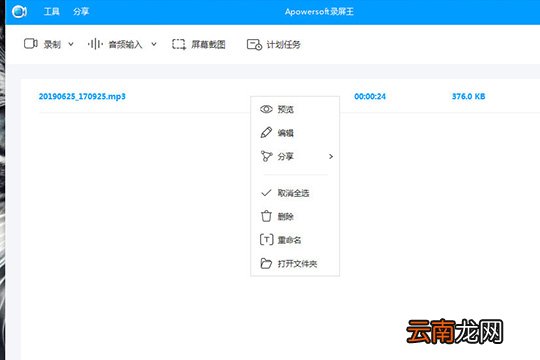Click the eye preview icon
Screen dimensions: 540x360
click(266, 109)
